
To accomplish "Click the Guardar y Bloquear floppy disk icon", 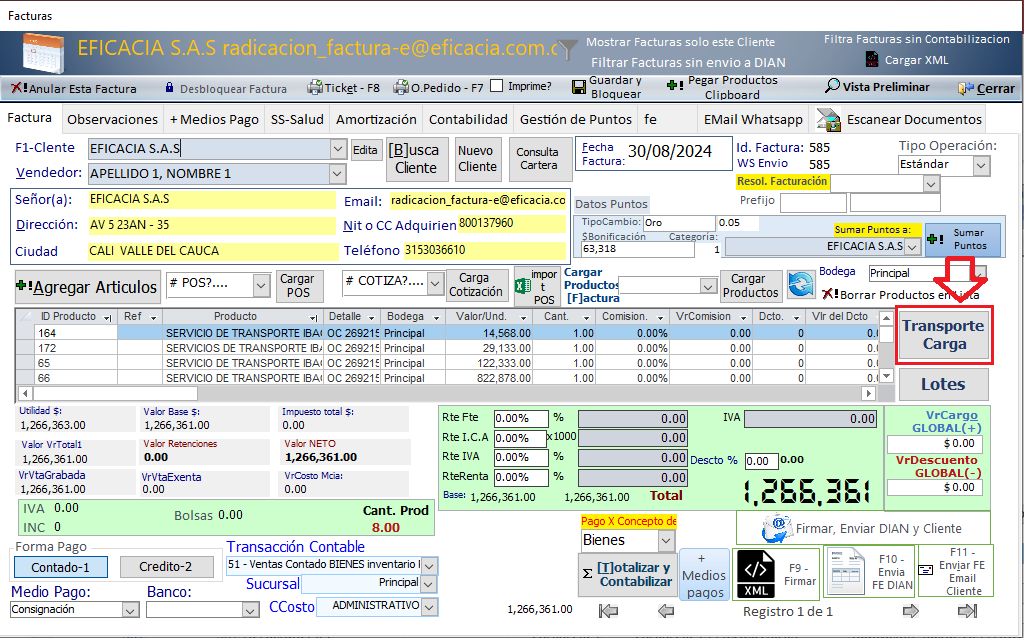I will point(579,88).
